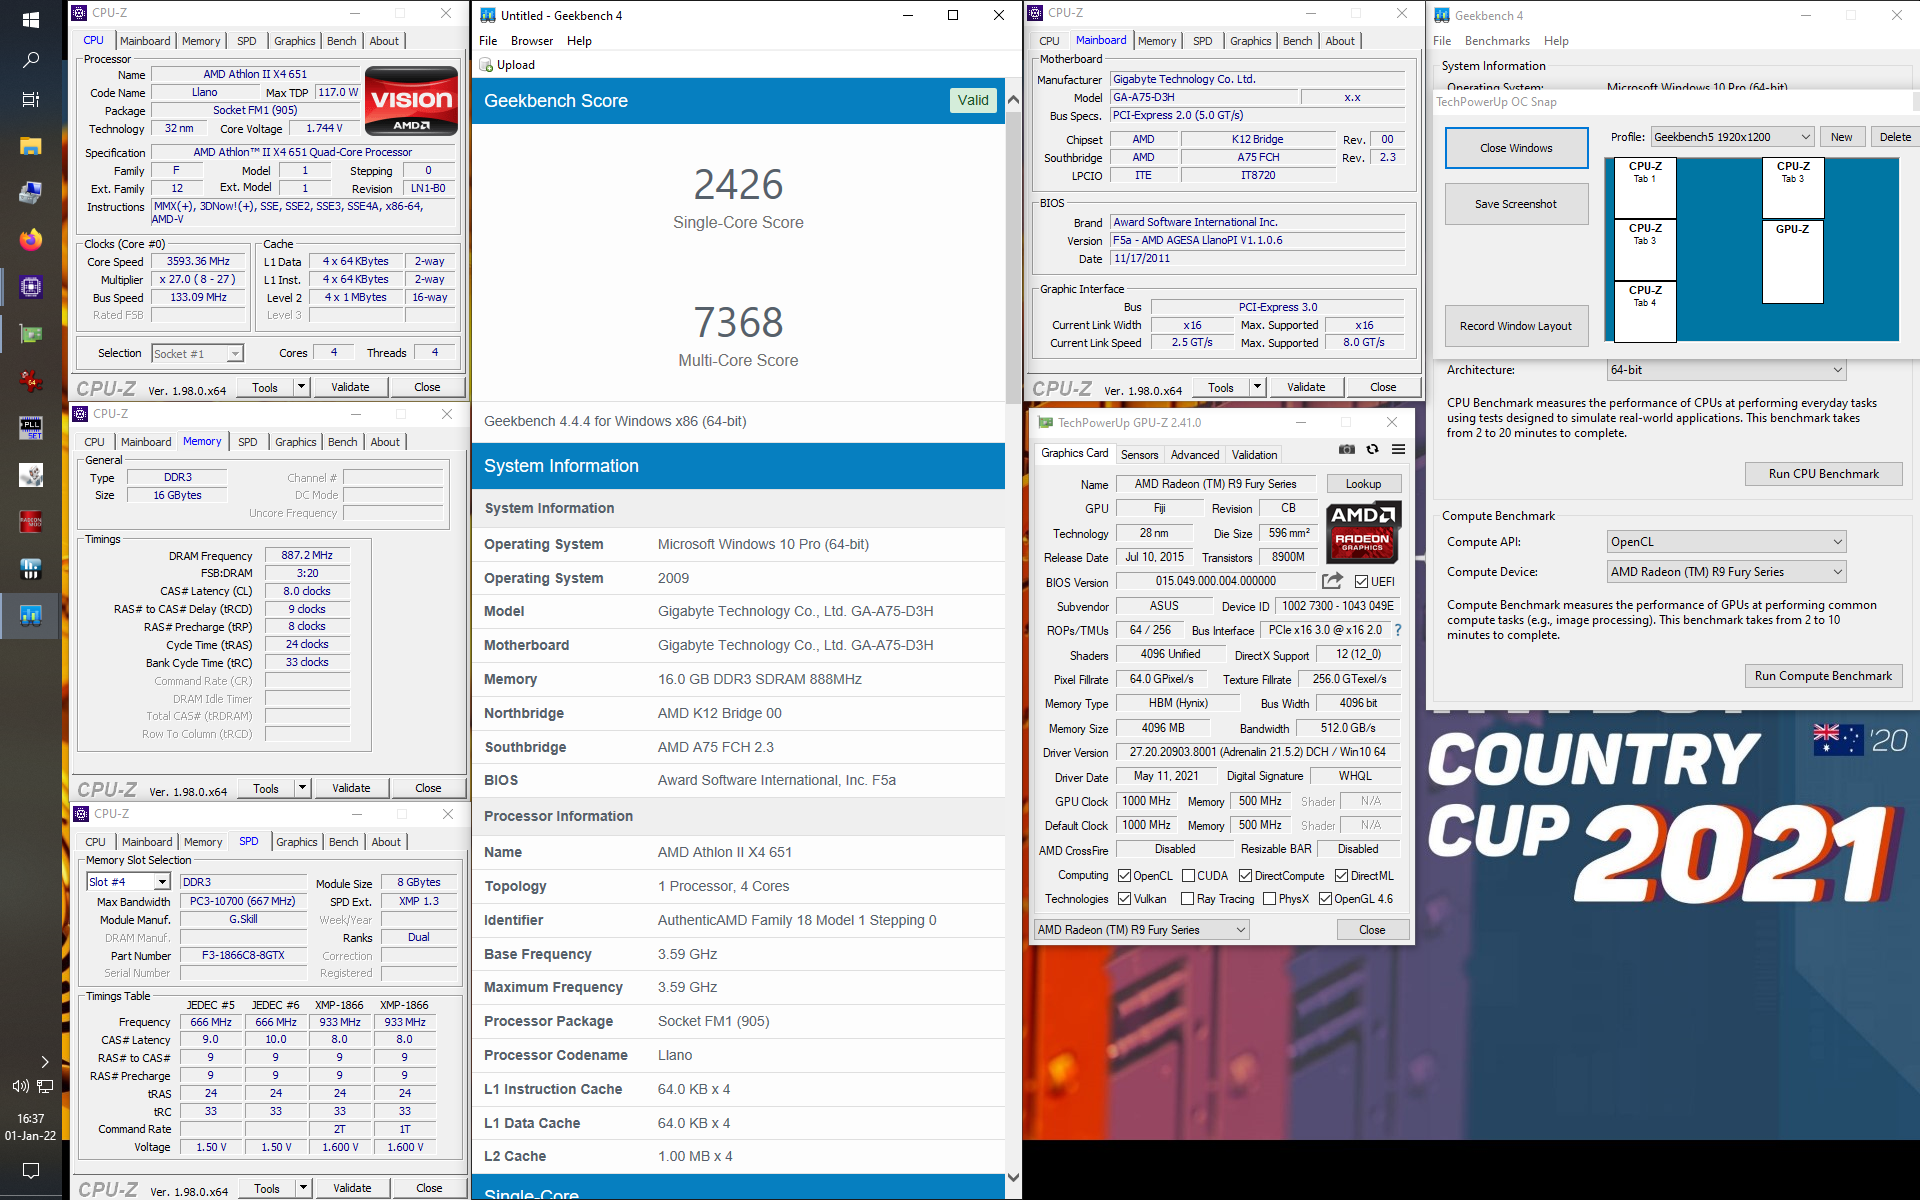Open the Socket #1 selection dropdown
This screenshot has width=1920, height=1200.
[197, 354]
